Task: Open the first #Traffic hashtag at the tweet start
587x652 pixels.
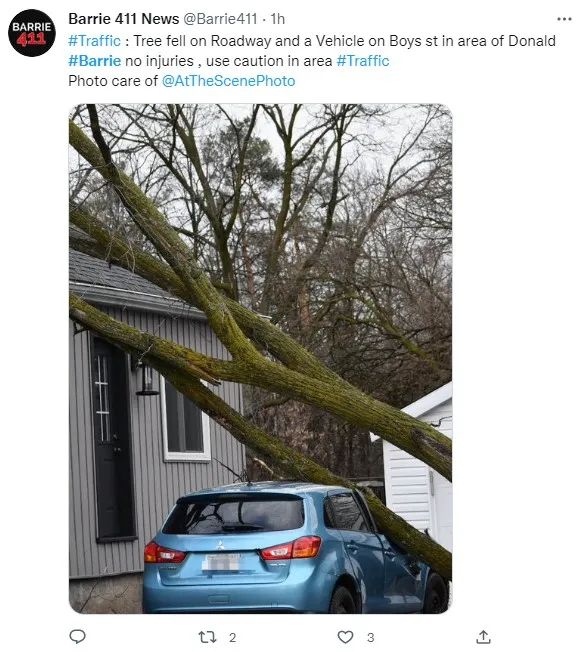Action: [x=94, y=41]
